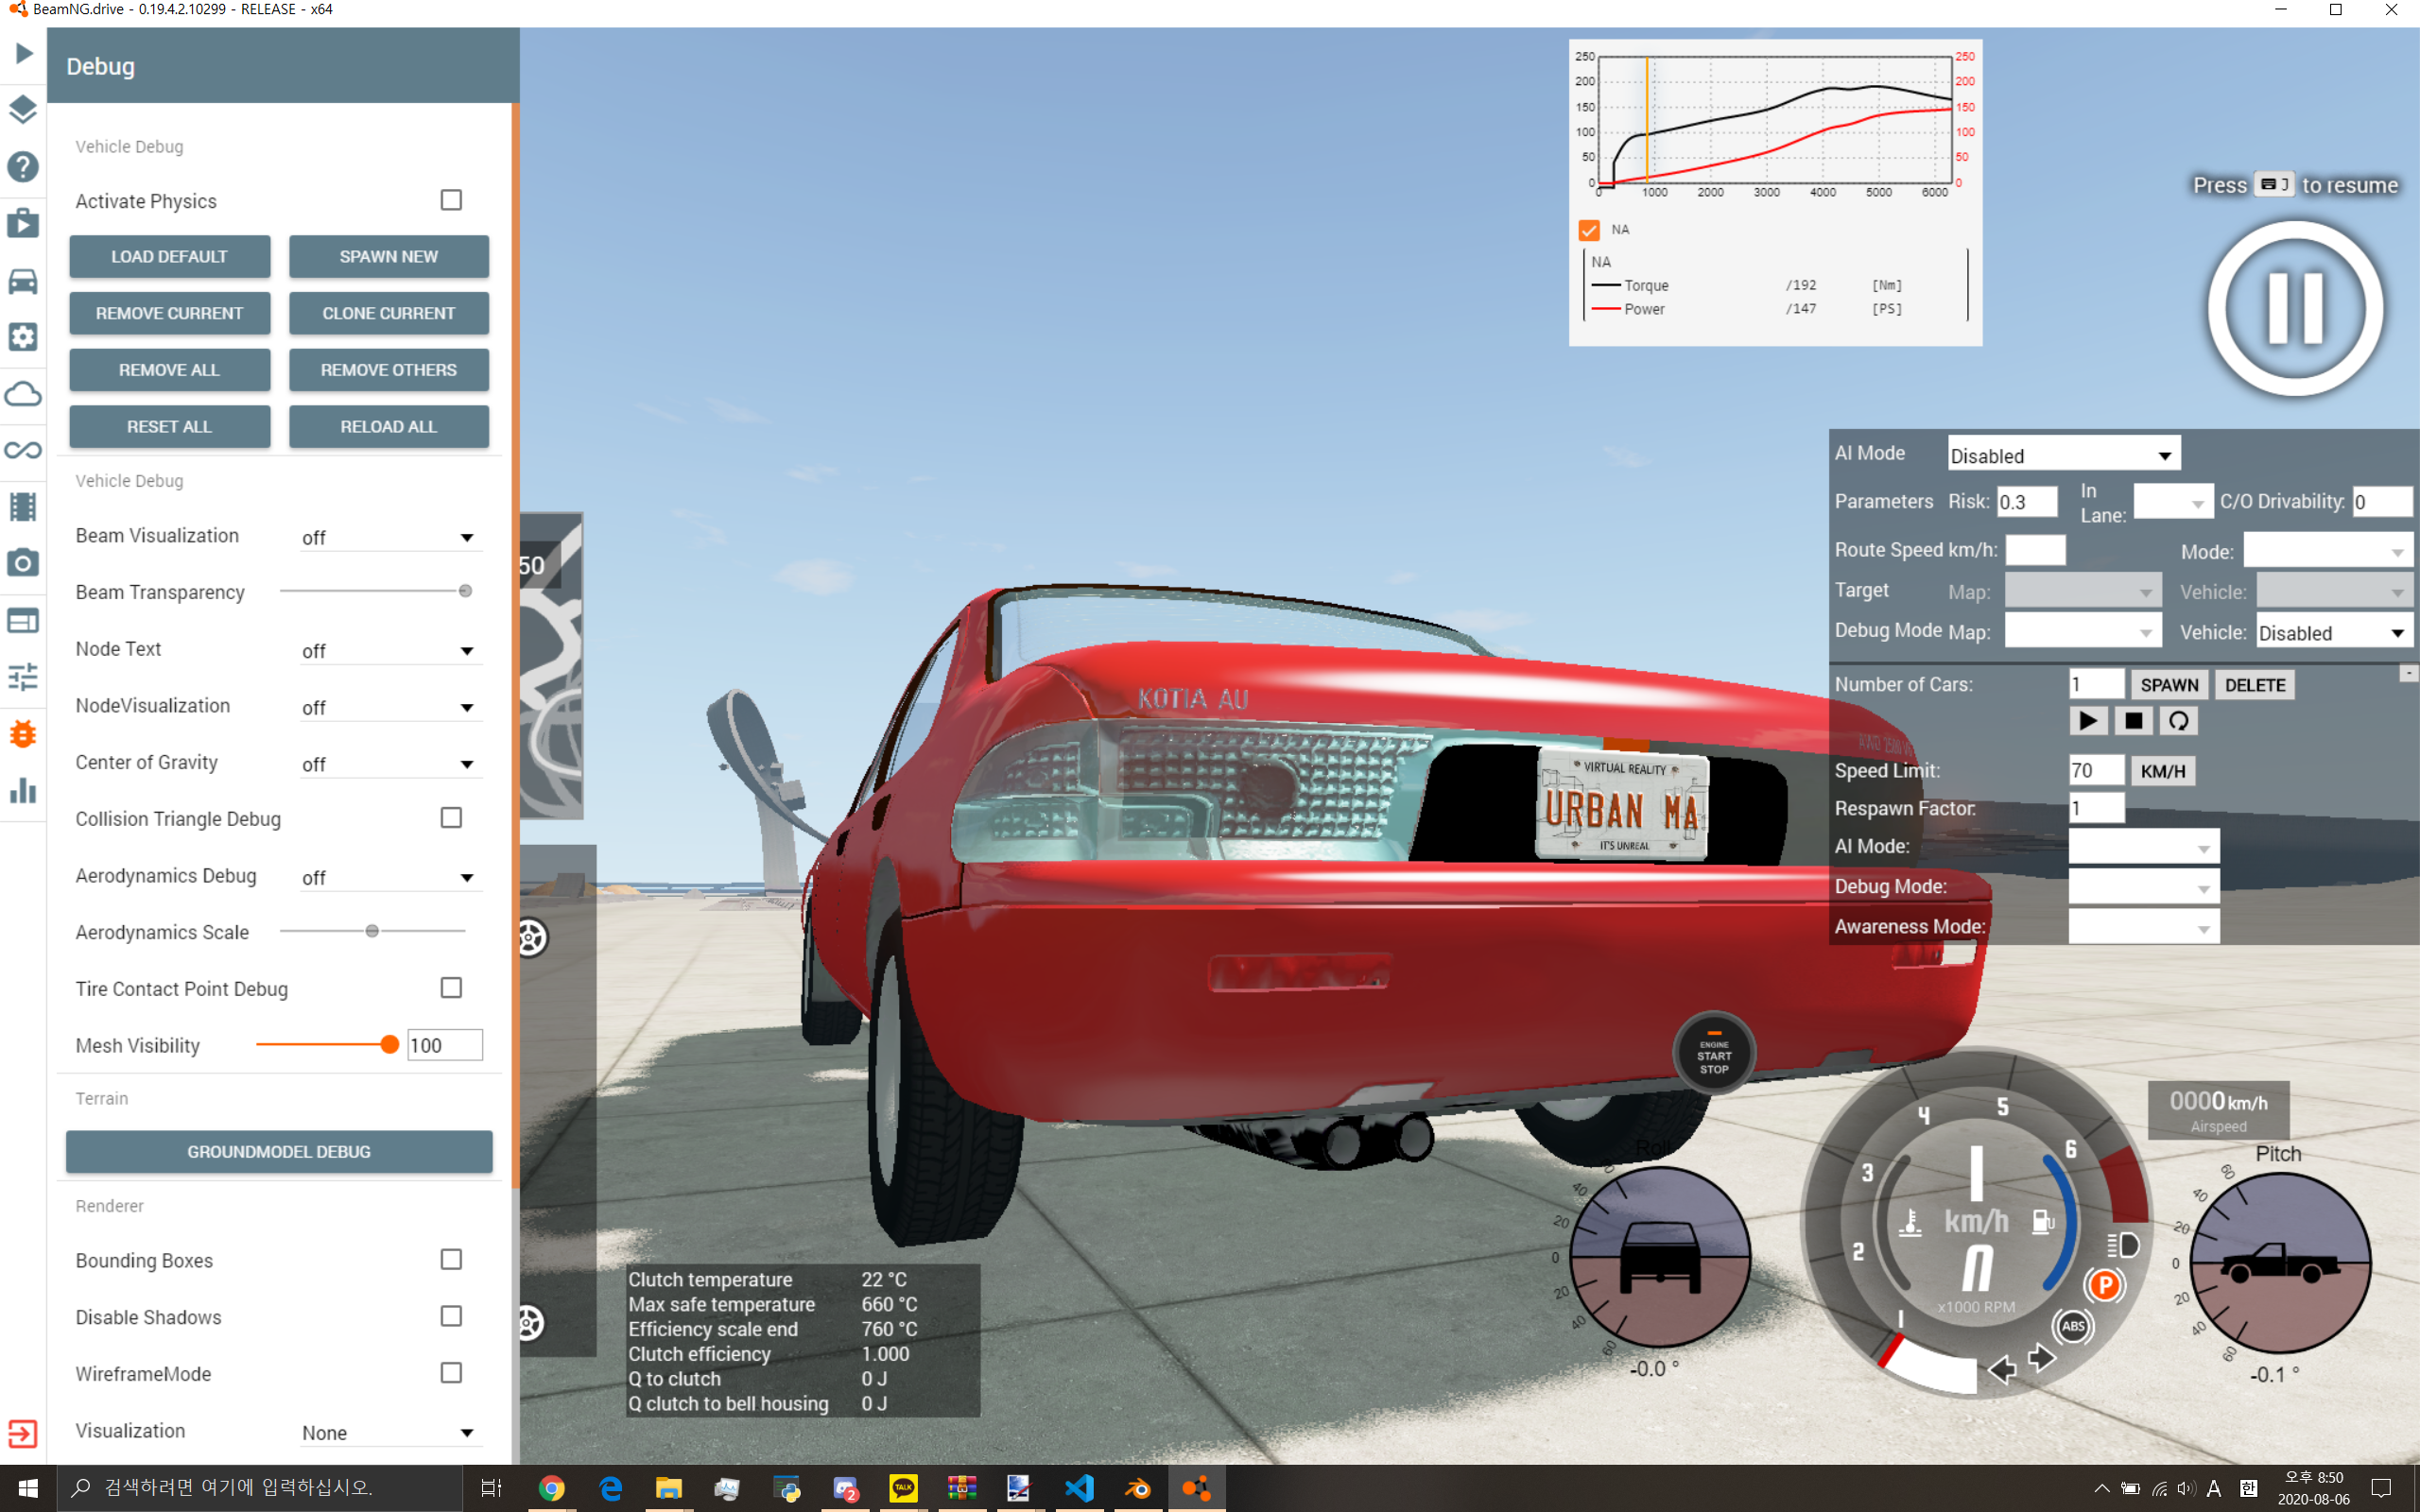Click the GROUNDMODEL DEBUG button

[279, 1152]
